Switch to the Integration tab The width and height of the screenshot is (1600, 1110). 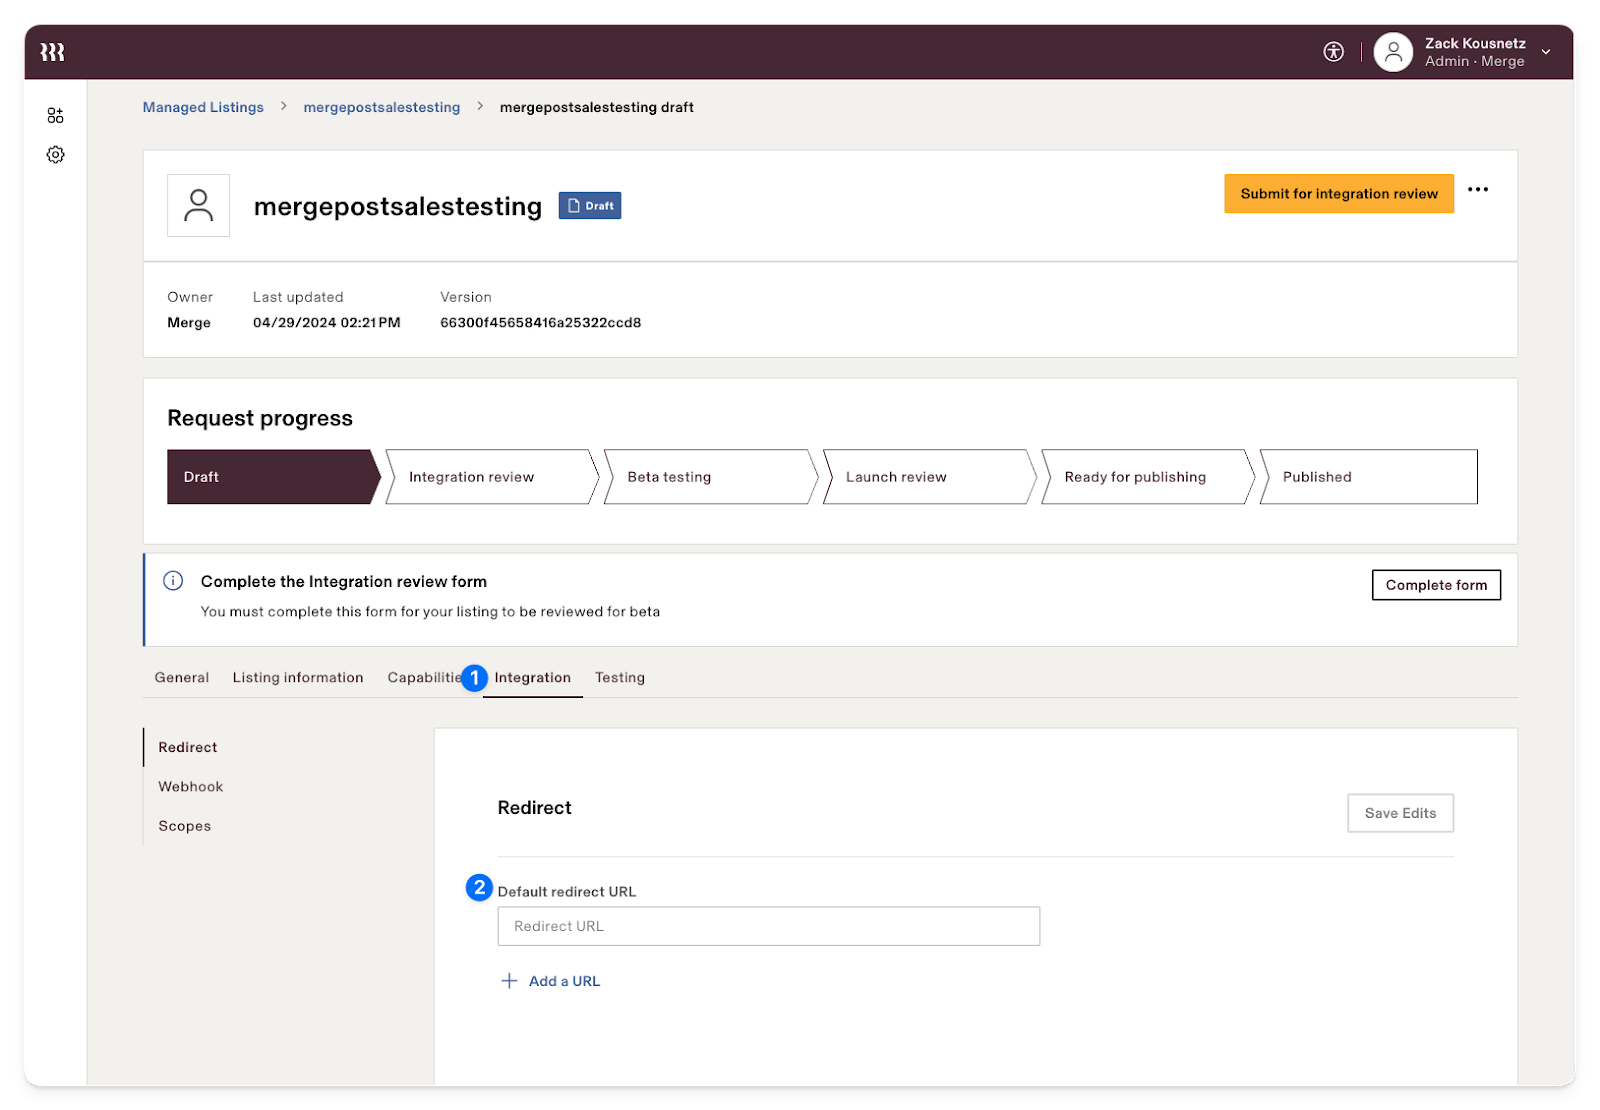(x=532, y=678)
